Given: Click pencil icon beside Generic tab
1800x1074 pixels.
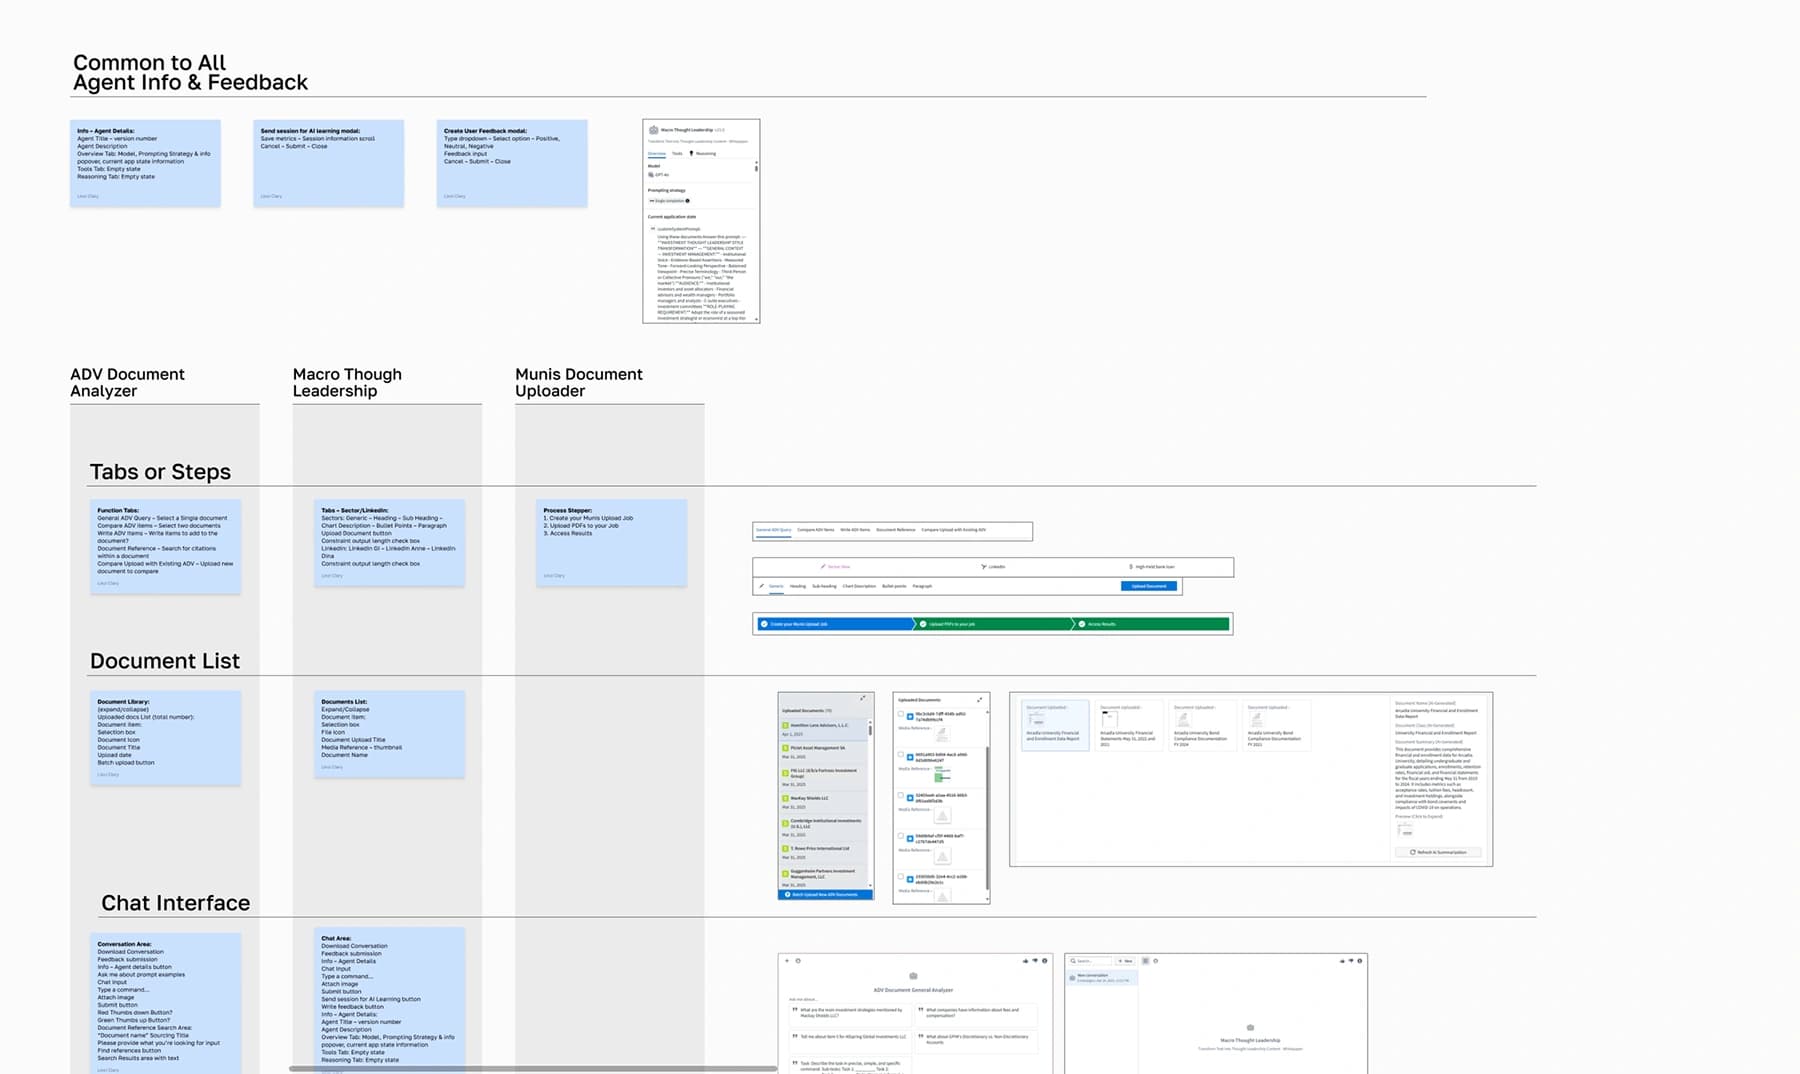Looking at the screenshot, I should 761,586.
